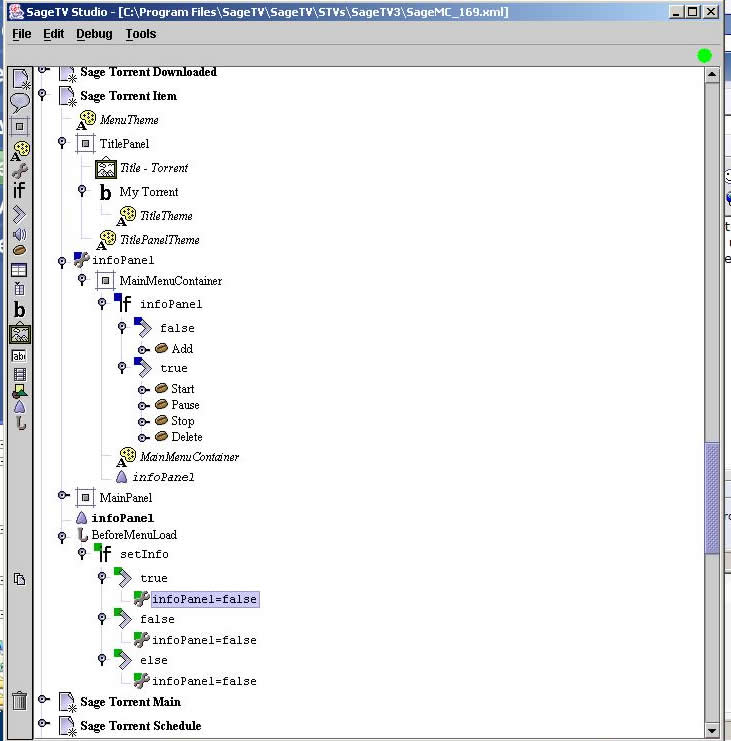731x741 pixels.
Task: Select the 'setInfo' conditional label
Action: [144, 554]
